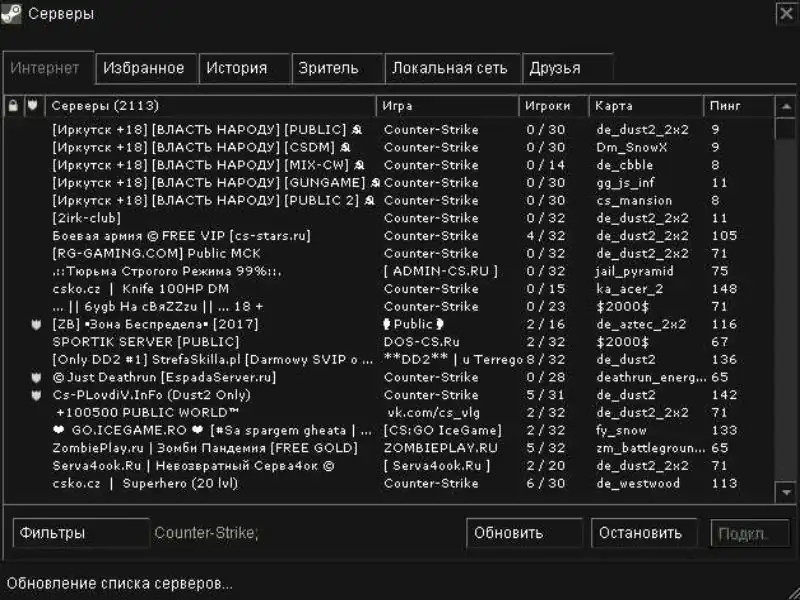The height and width of the screenshot is (600, 800).
Task: Select ZombiePlay.ru Зомби Пандемия server
Action: (x=389, y=448)
